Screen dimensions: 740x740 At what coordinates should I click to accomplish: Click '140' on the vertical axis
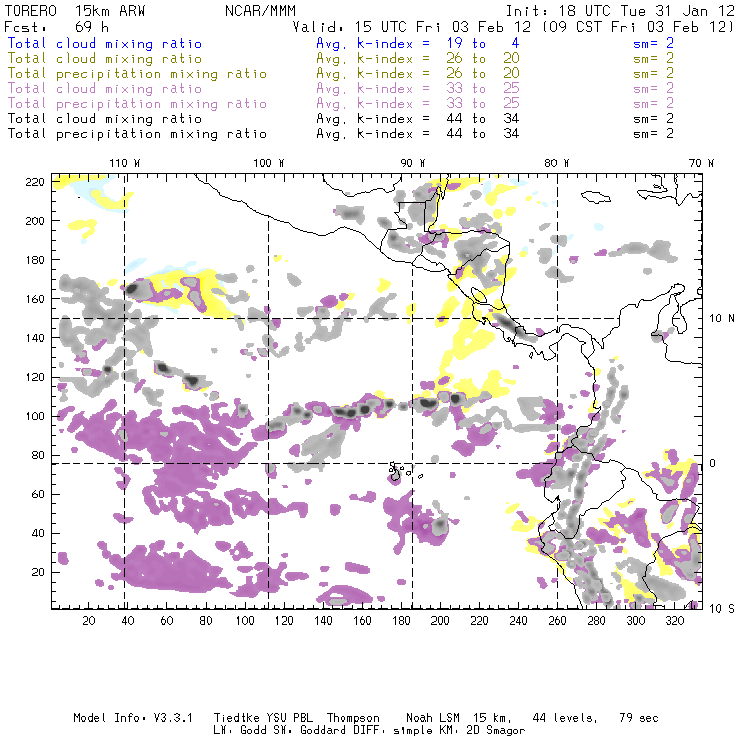pos(35,338)
